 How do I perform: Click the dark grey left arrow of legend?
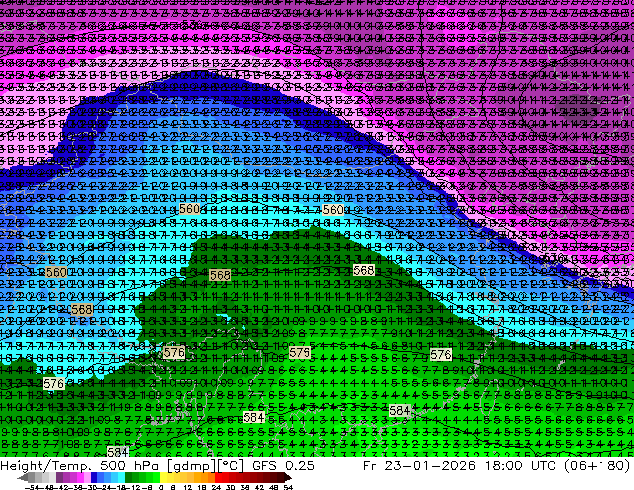pos(23,478)
